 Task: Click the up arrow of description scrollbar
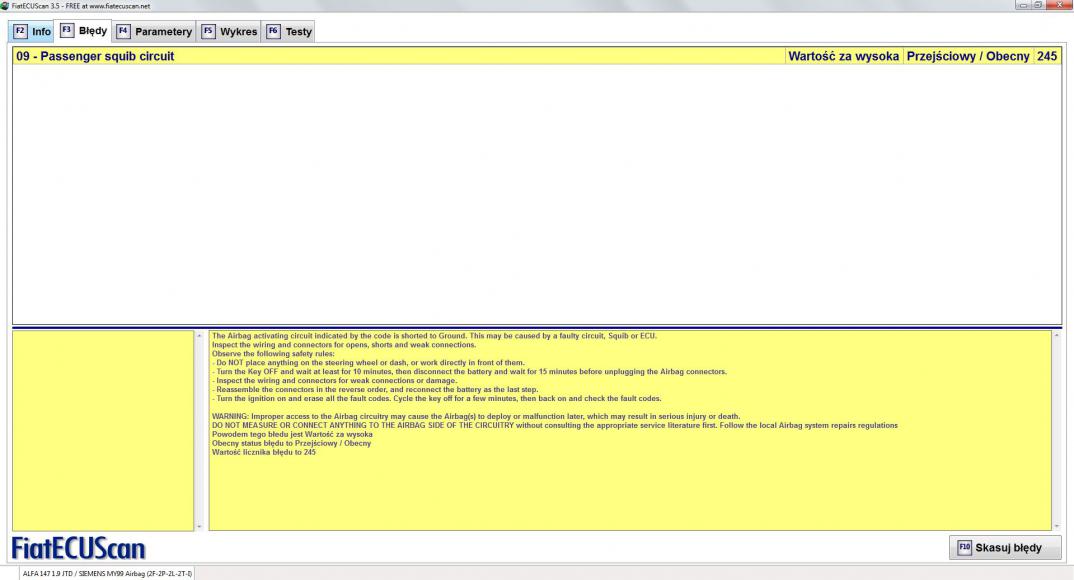point(1056,336)
